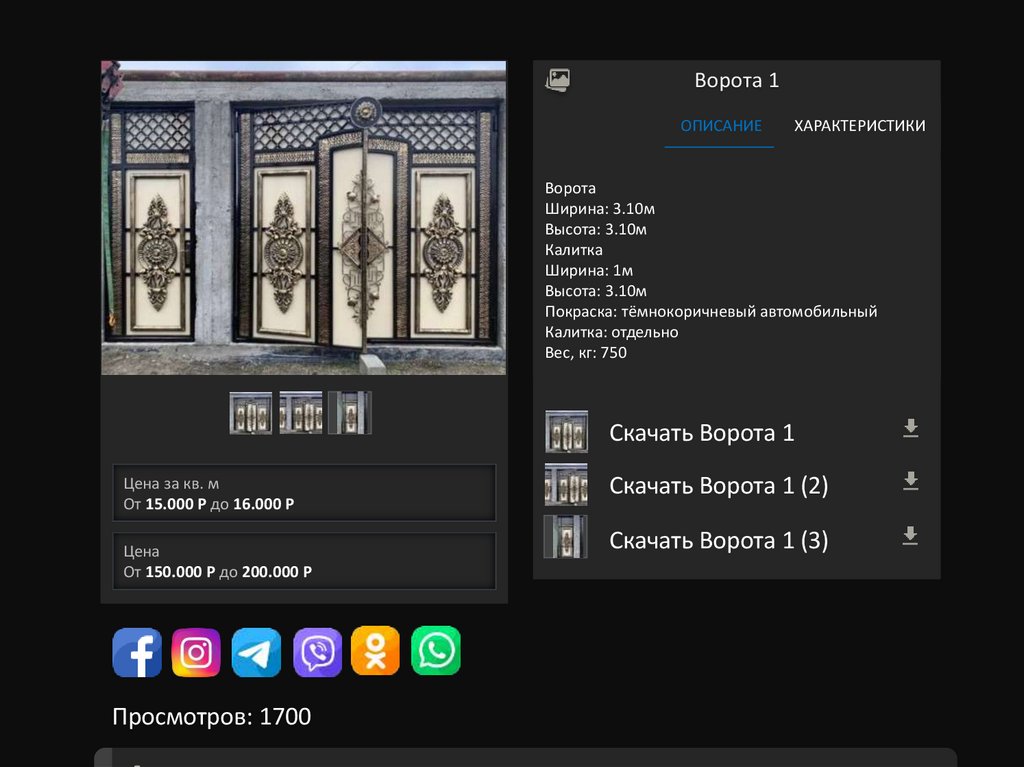Screen dimensions: 1024x767
Task: Open the large main gate photo
Action: point(303,218)
